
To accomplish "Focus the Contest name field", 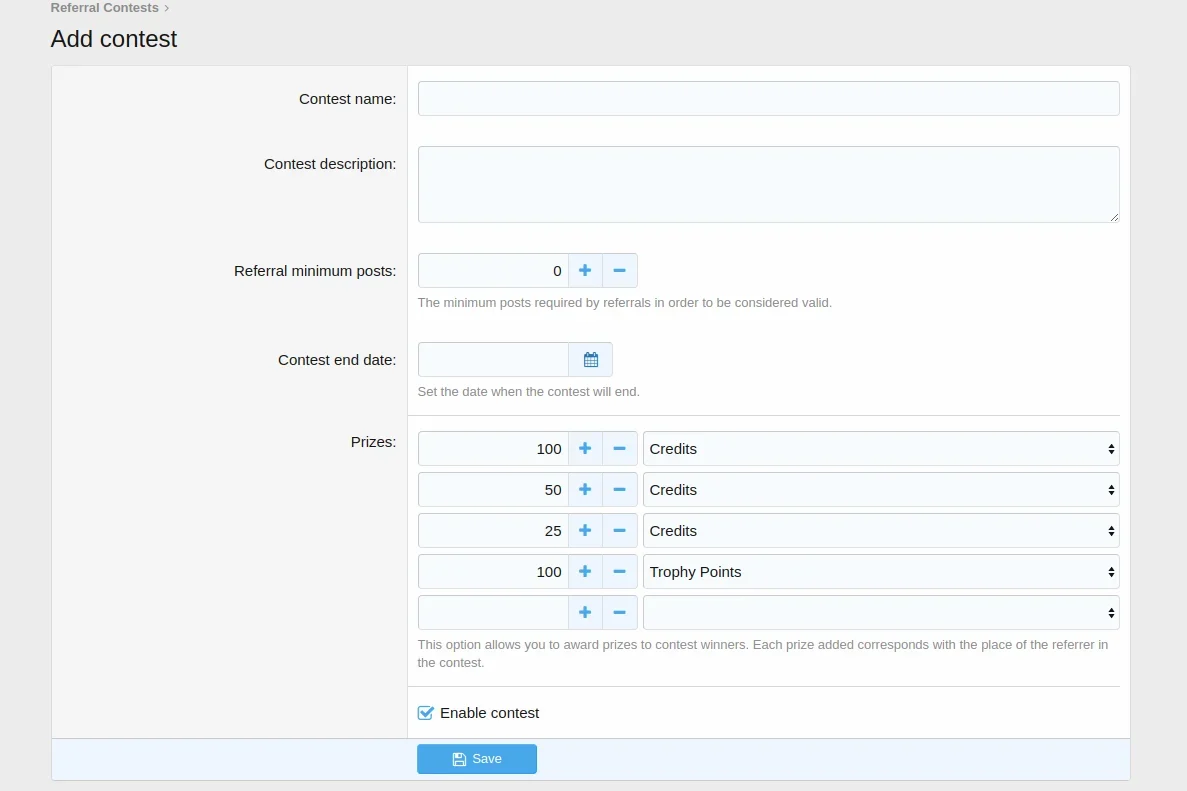I will [x=768, y=99].
